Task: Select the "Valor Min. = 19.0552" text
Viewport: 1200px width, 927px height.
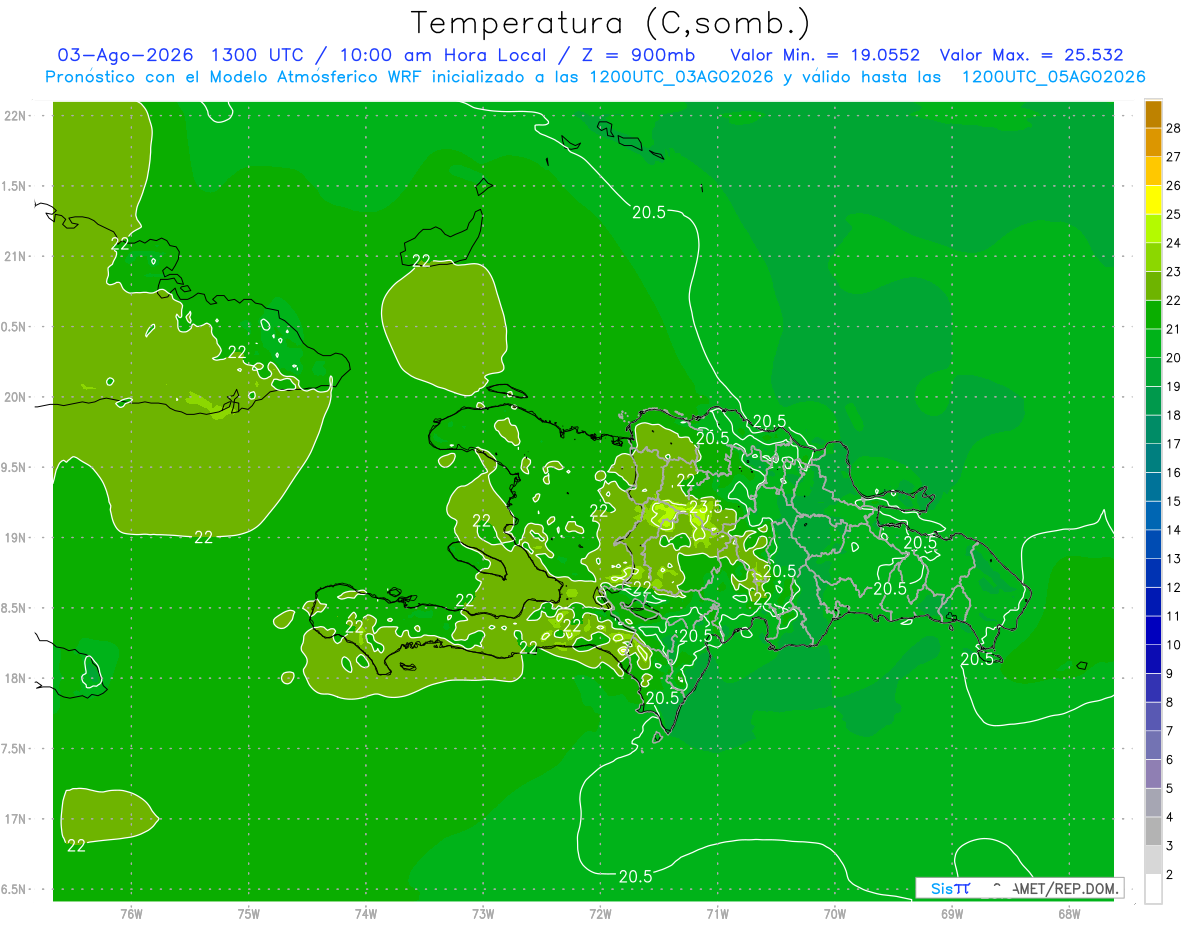Action: click(826, 55)
